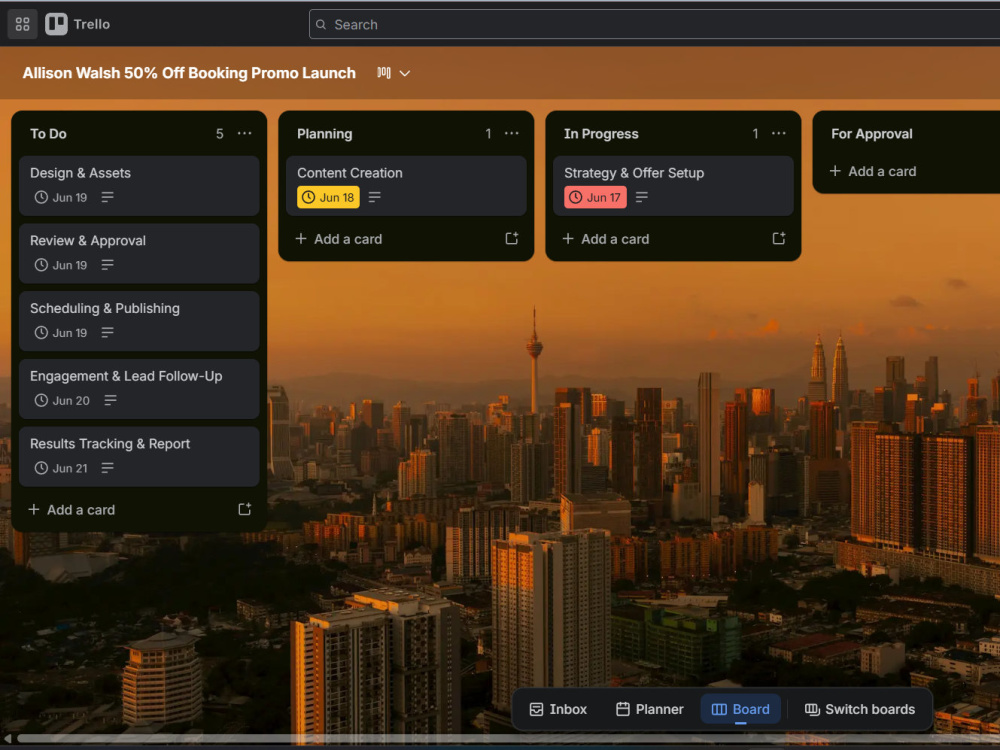
Task: Open In Progress list actions menu
Action: point(779,133)
